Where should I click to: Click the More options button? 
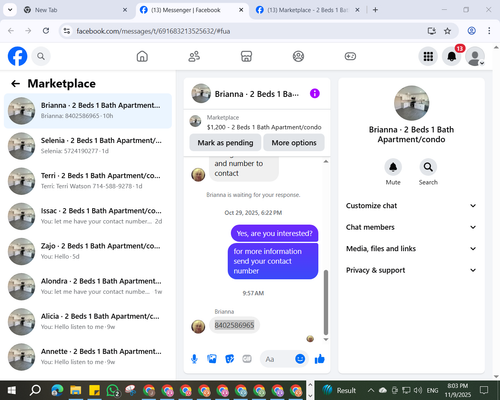294,143
